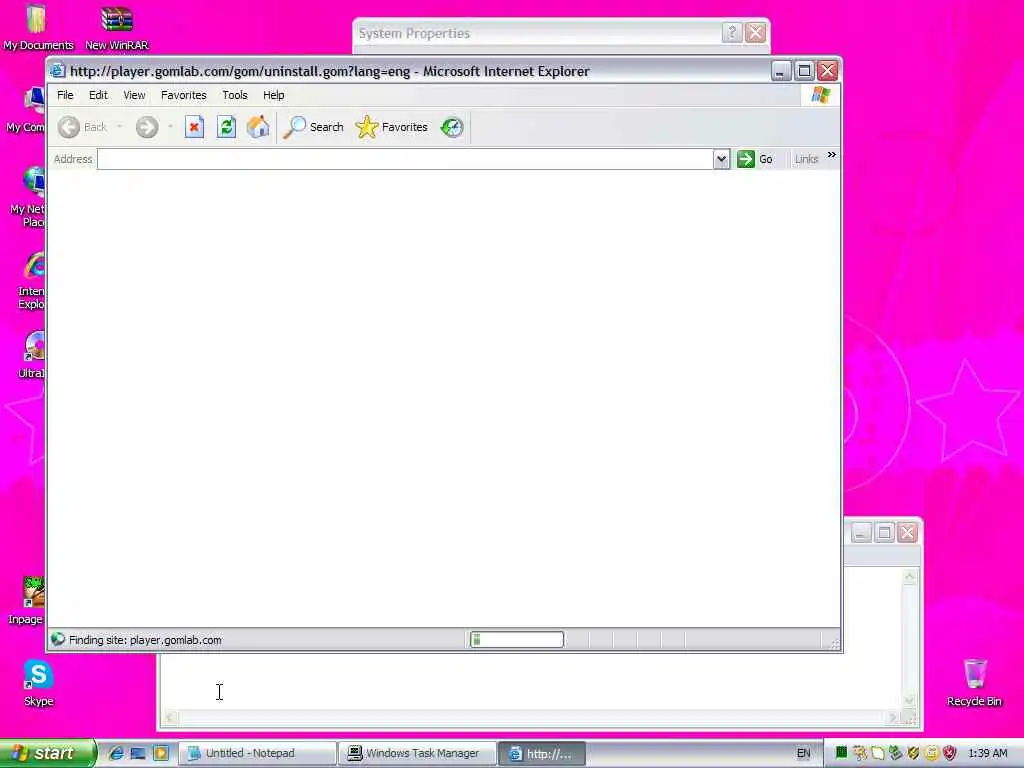This screenshot has height=768, width=1024.
Task: Click the 1:39 AM clock
Action: pos(987,753)
